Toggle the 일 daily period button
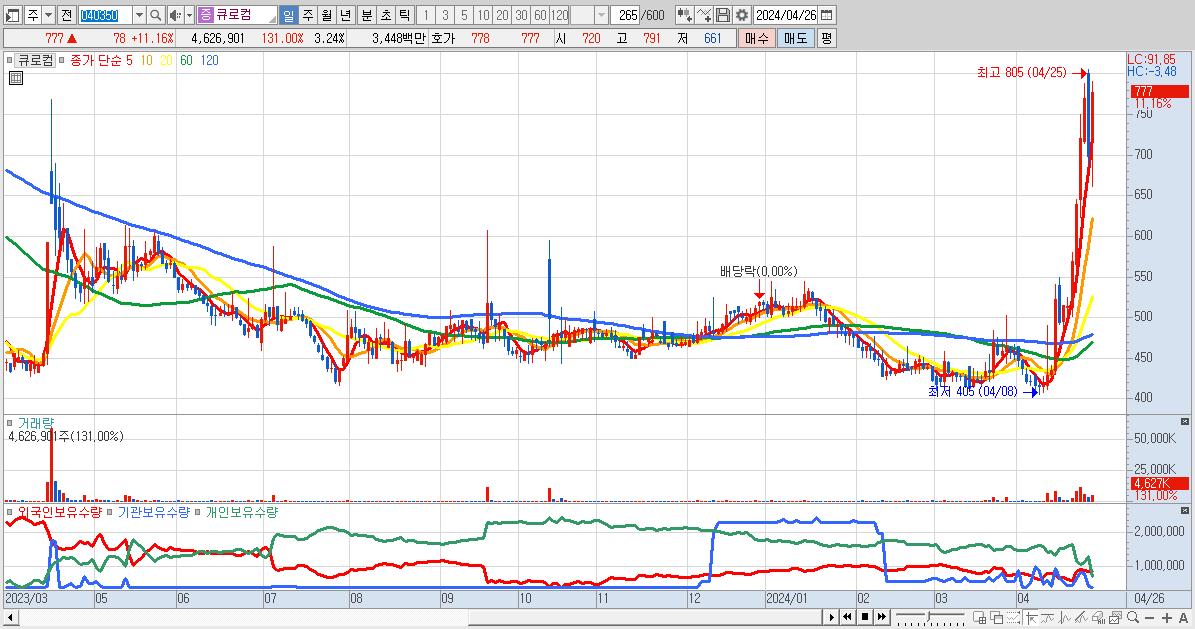 pyautogui.click(x=288, y=15)
